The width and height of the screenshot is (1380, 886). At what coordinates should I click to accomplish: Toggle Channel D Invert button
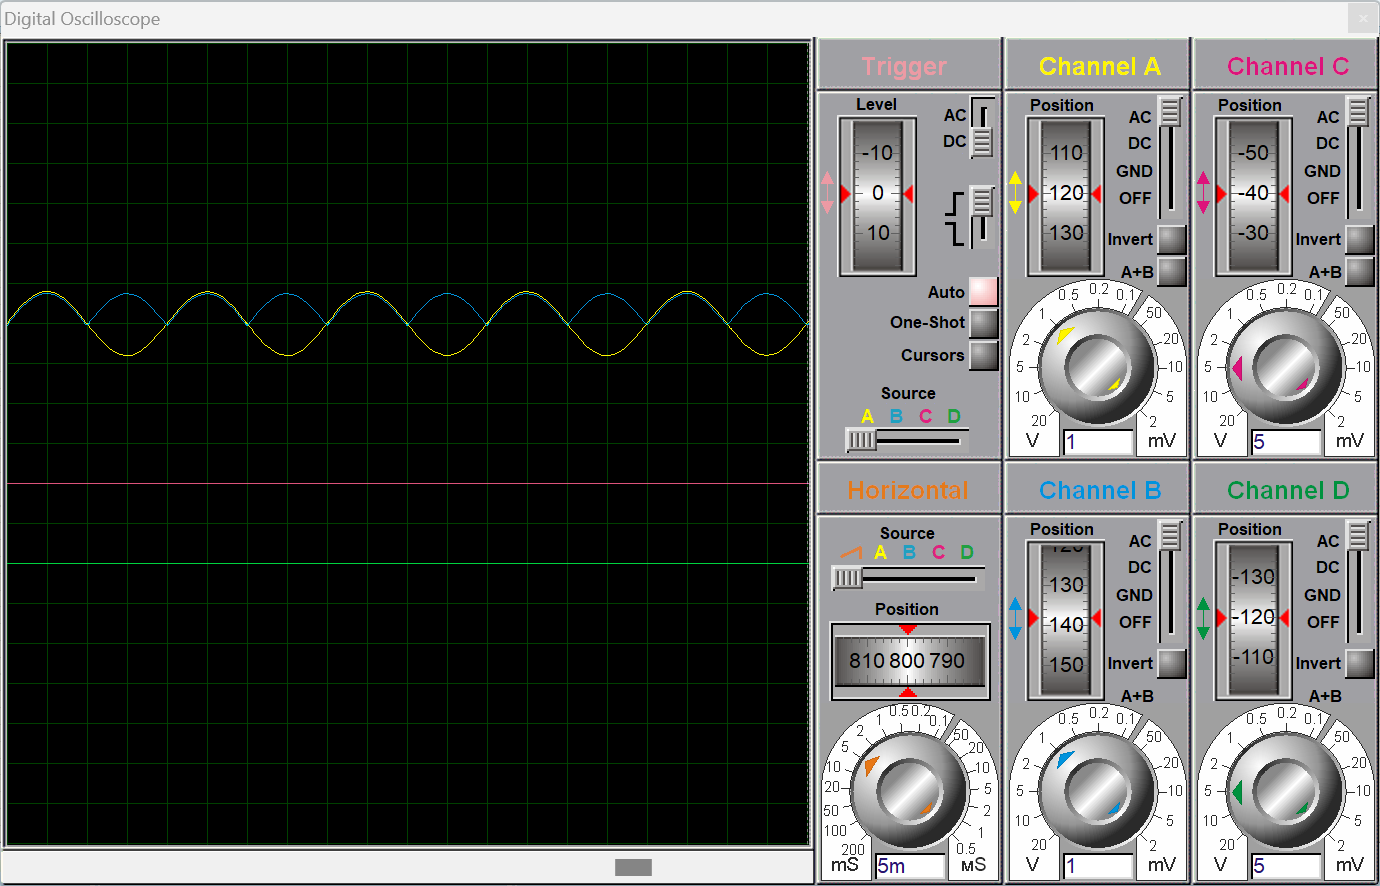(1360, 663)
